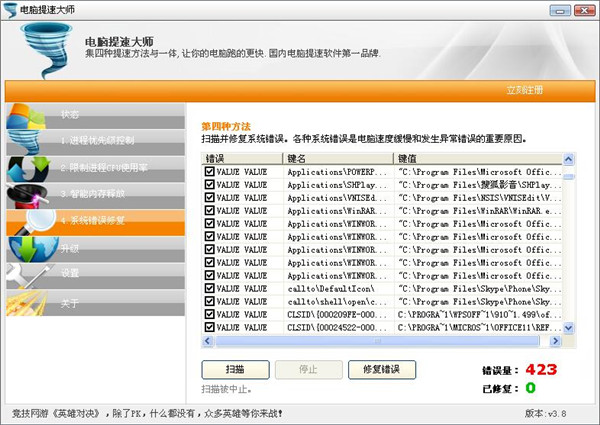Click the Windows flag icon beside 状态
This screenshot has height=425, width=600.
[x=26, y=116]
